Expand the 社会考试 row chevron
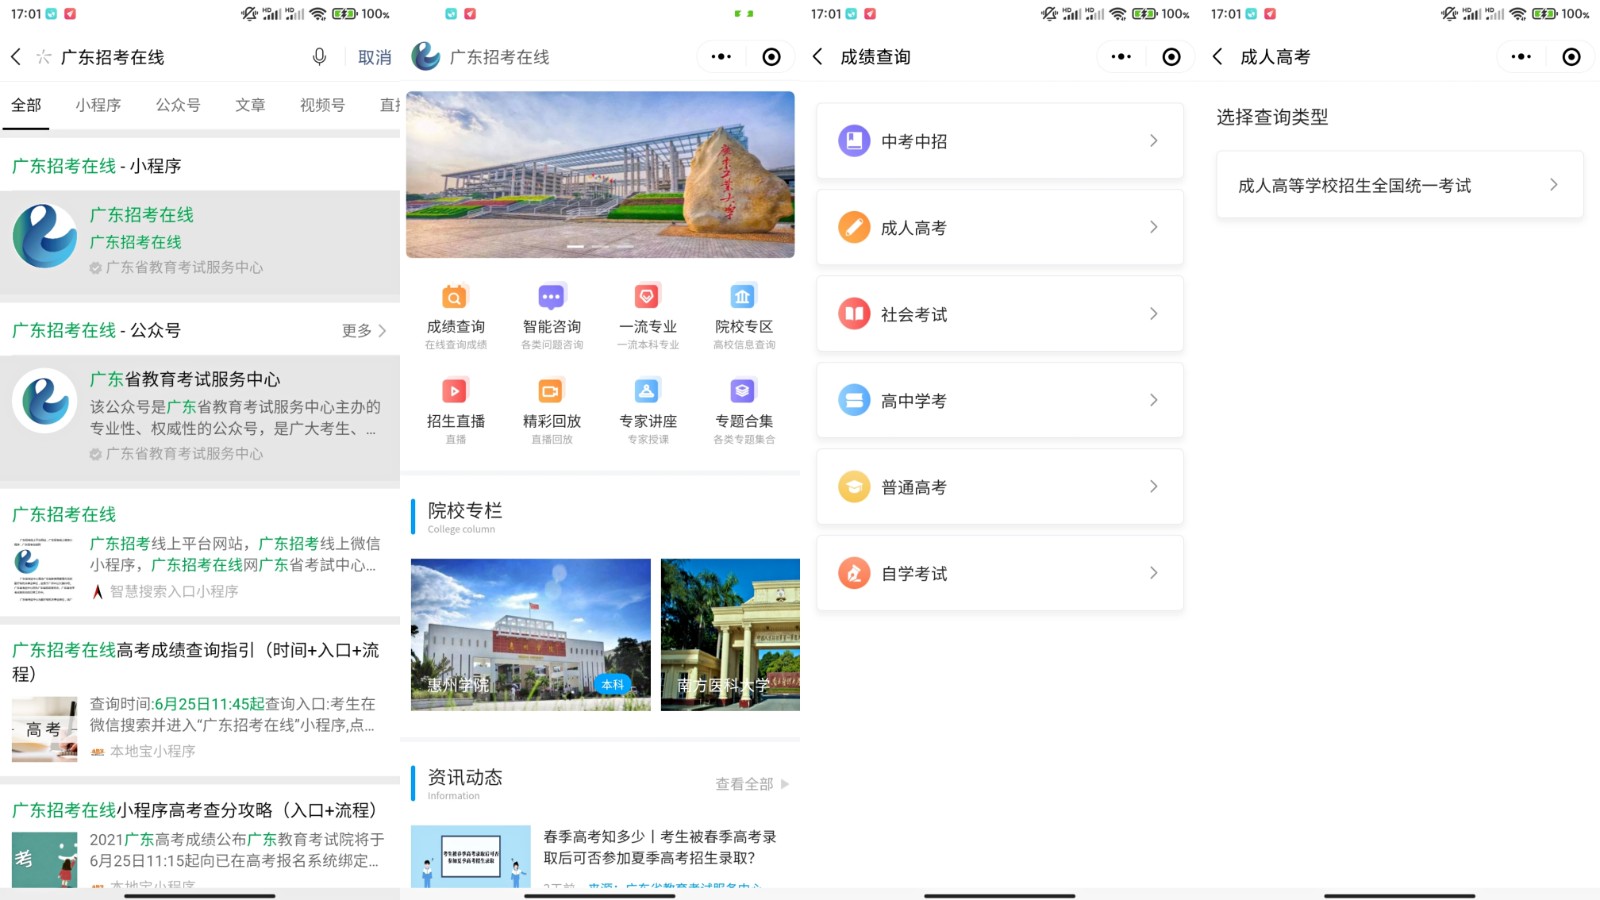The width and height of the screenshot is (1600, 900). click(1153, 314)
